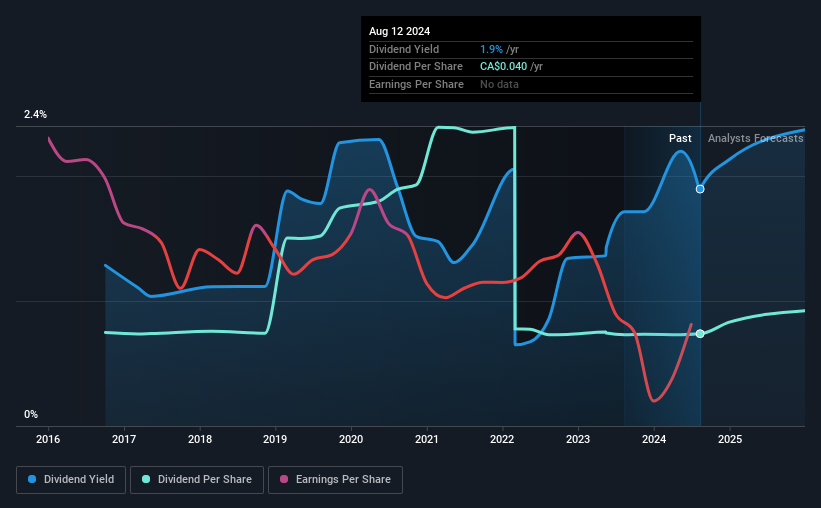
Task: Toggle the Earnings Per Share legend button
Action: [335, 480]
